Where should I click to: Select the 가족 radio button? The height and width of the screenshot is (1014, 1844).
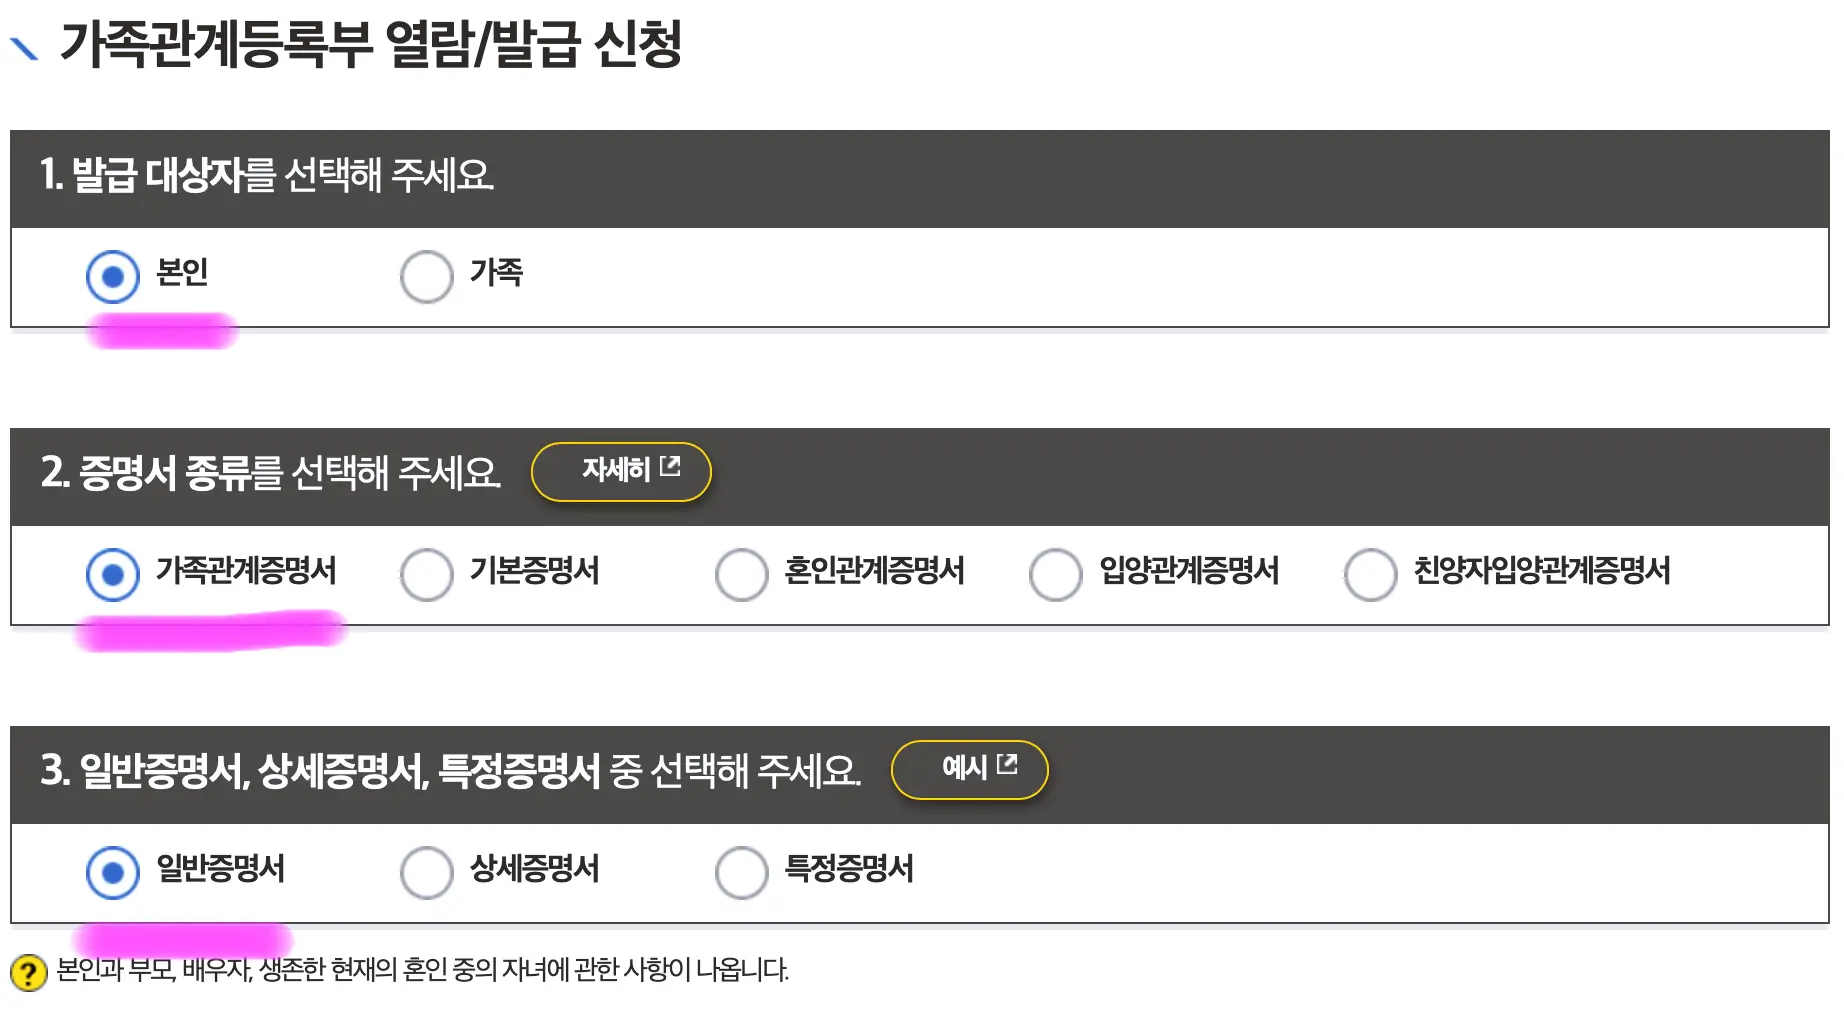[427, 272]
